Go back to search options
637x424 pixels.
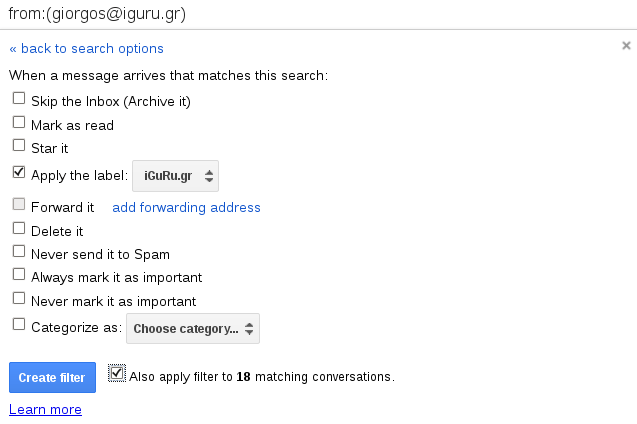click(87, 48)
